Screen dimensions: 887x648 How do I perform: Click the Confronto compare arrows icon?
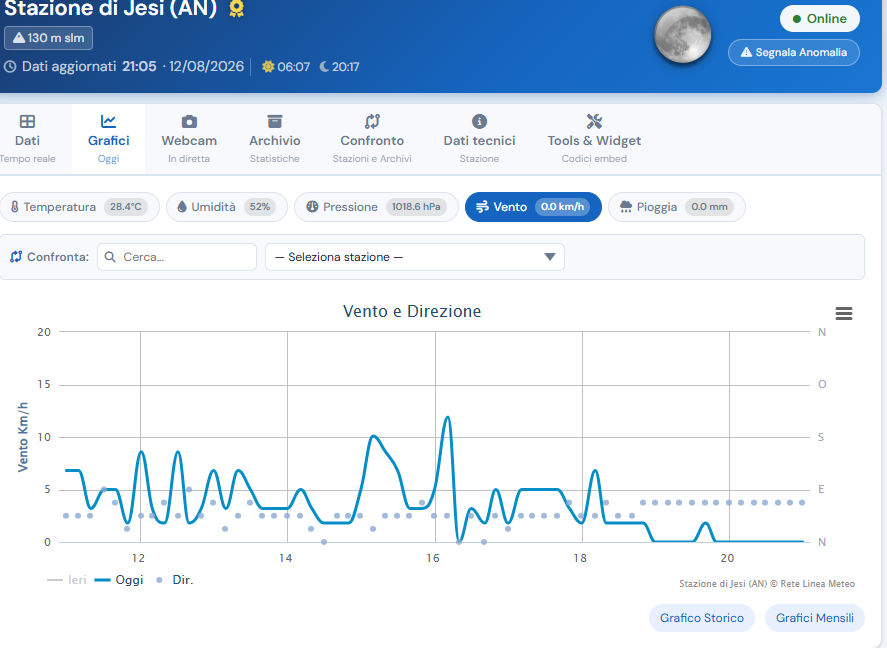(372, 122)
